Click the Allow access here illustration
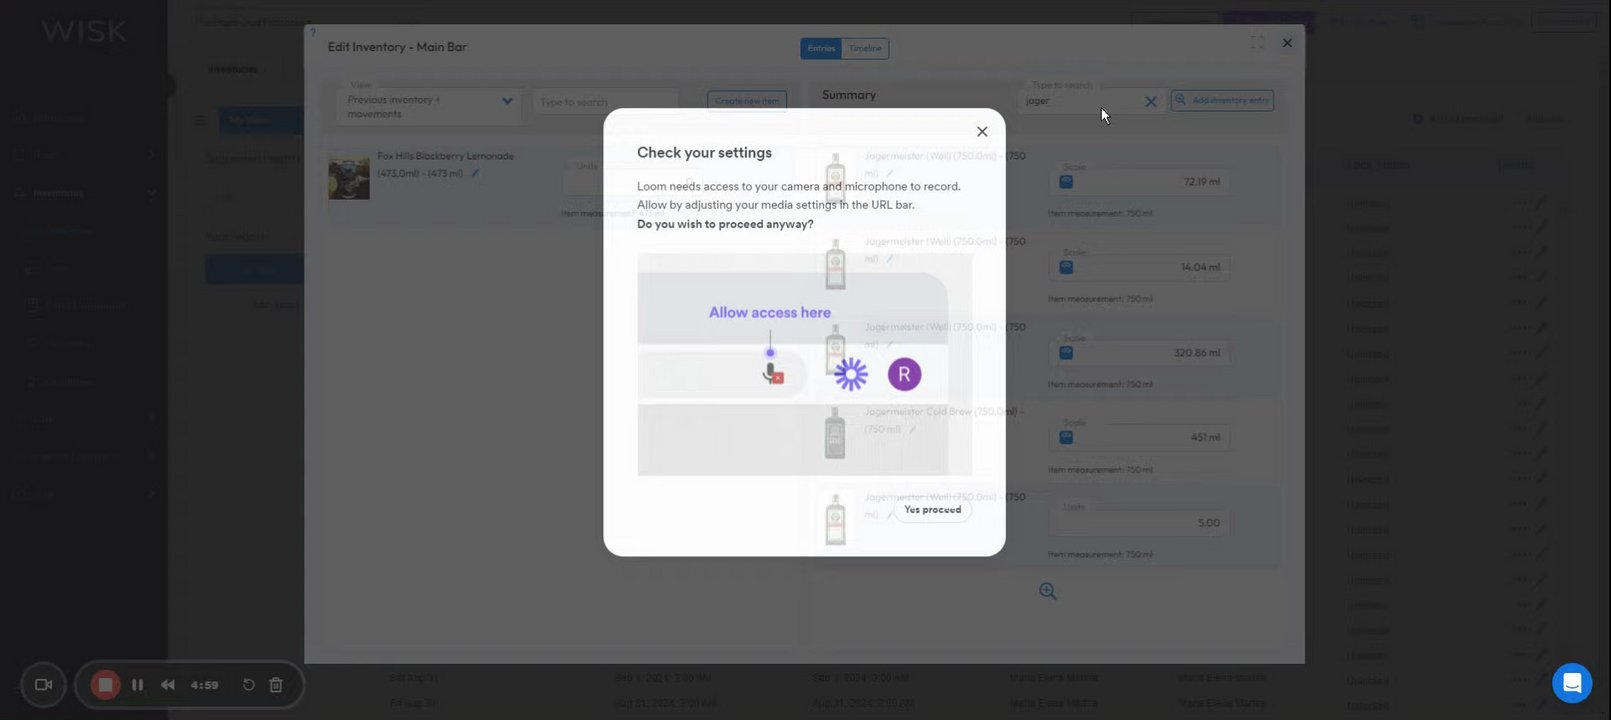The height and width of the screenshot is (720, 1611). tap(805, 364)
